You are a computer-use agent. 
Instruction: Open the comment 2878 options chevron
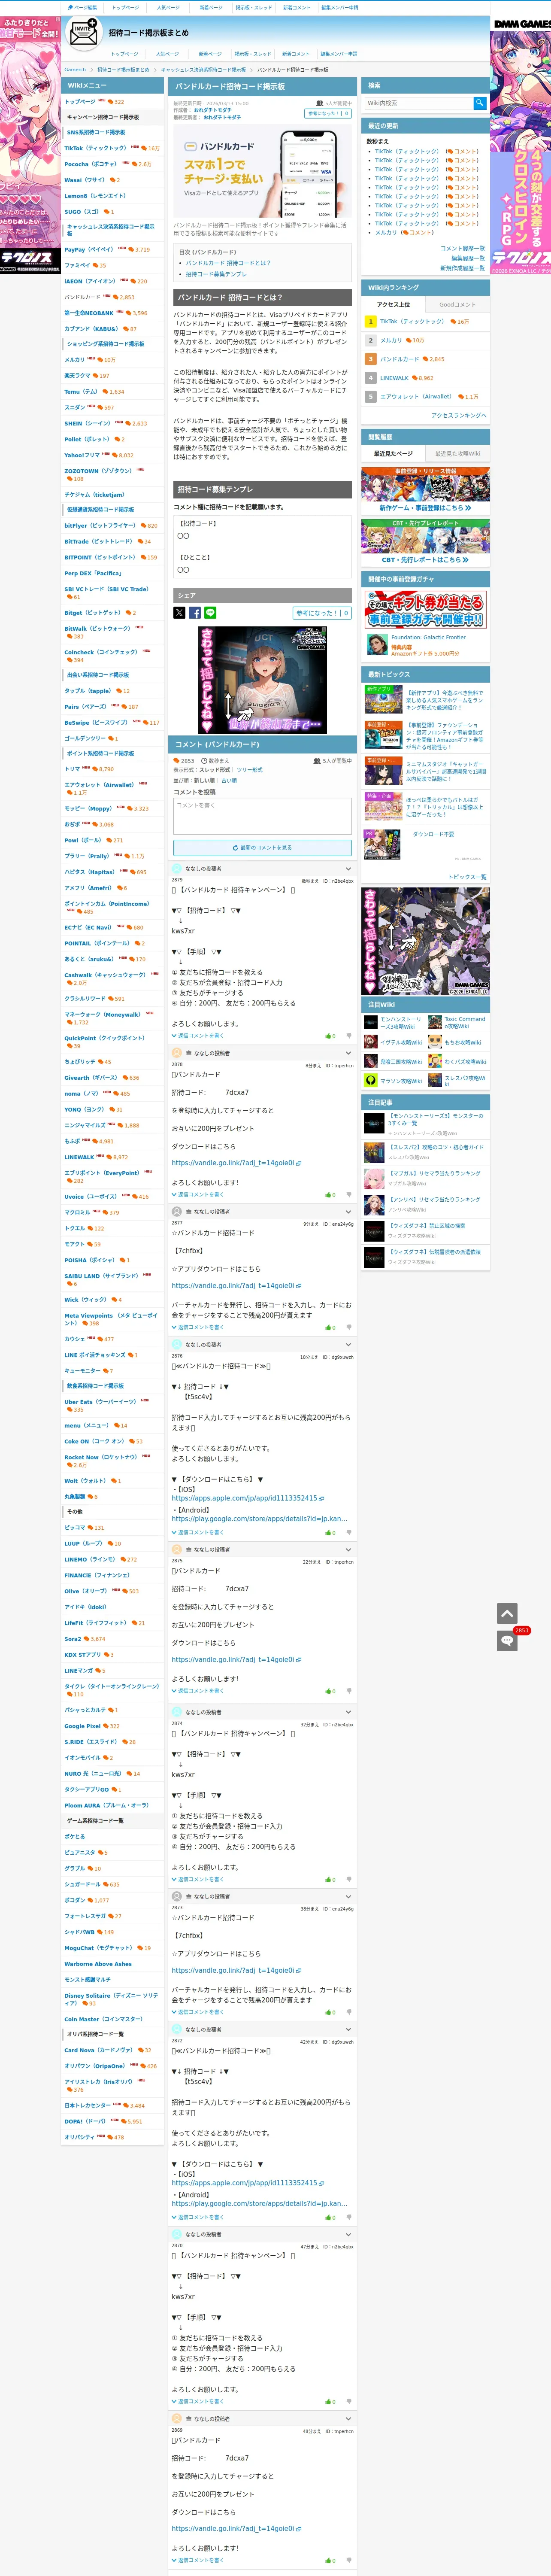[x=348, y=1053]
